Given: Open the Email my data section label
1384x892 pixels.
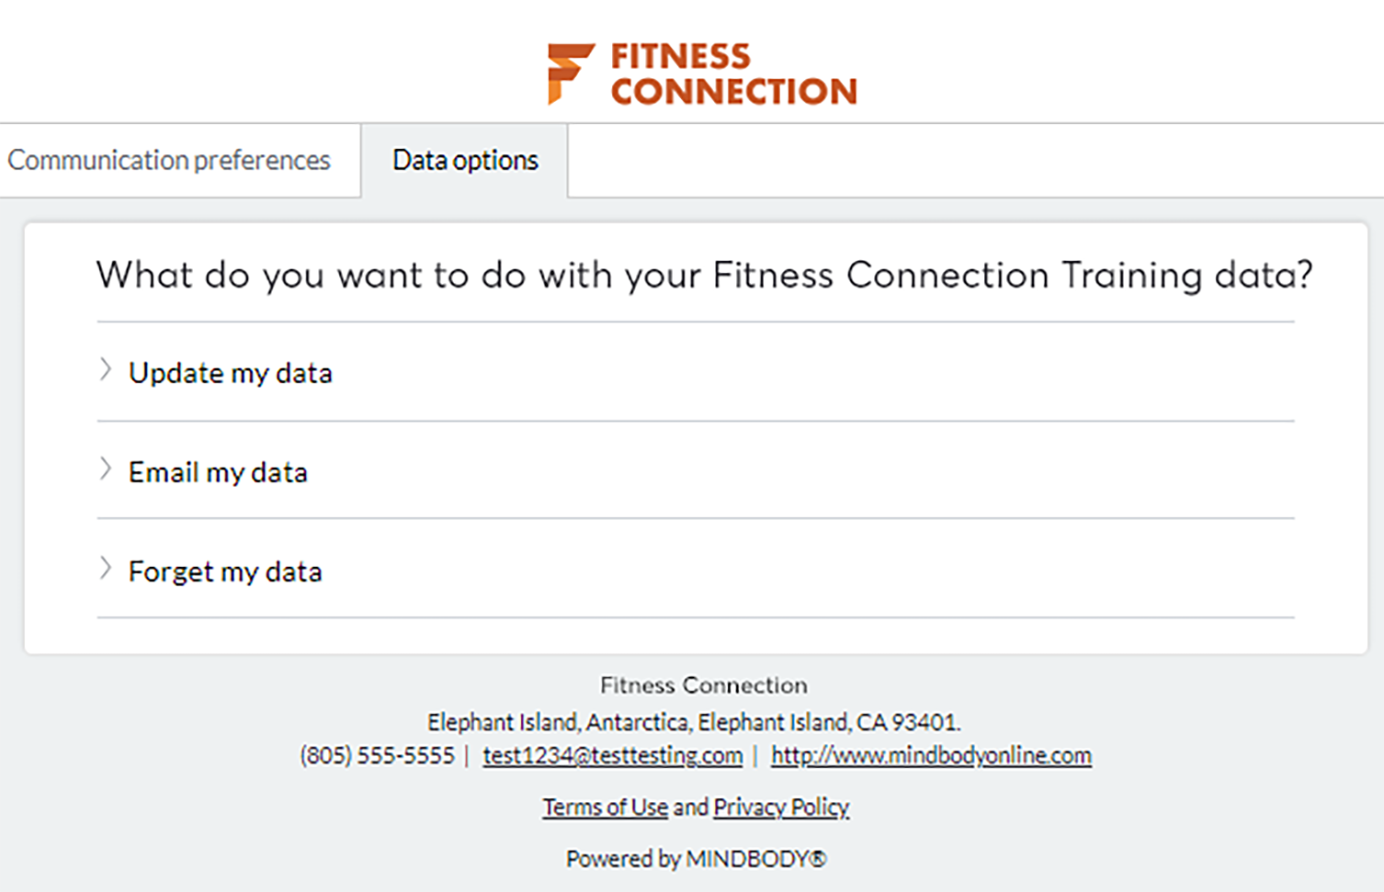Looking at the screenshot, I should click(218, 472).
